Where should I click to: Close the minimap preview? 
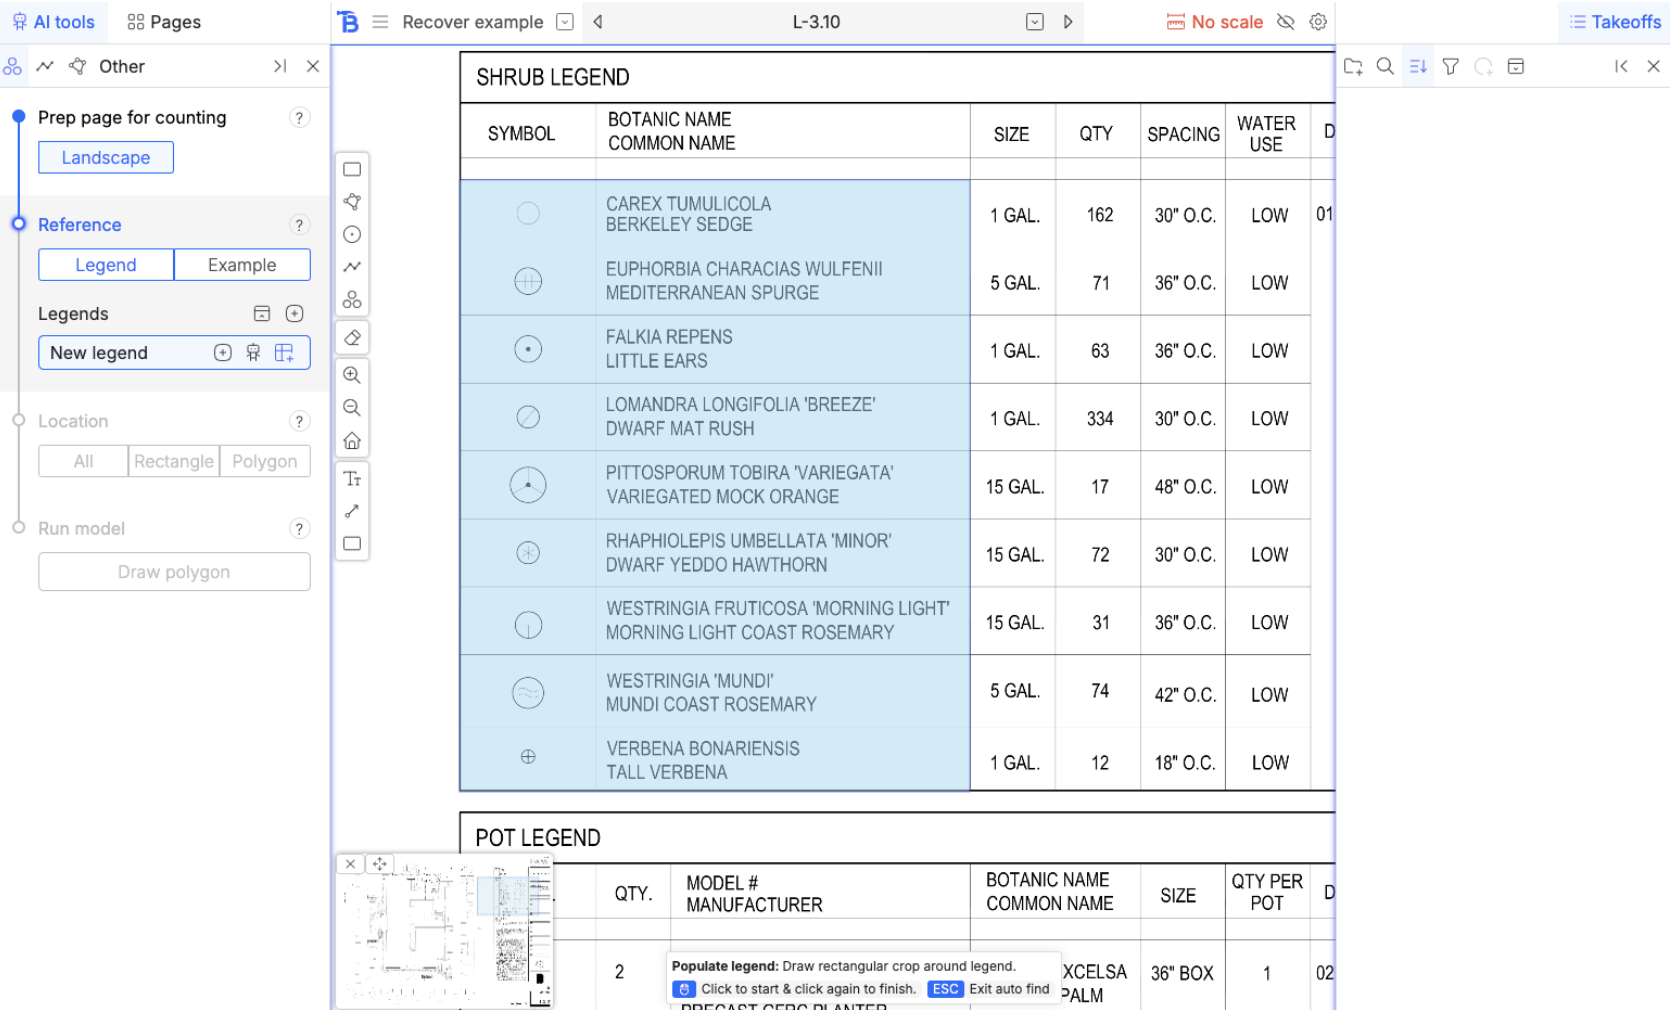(x=350, y=864)
